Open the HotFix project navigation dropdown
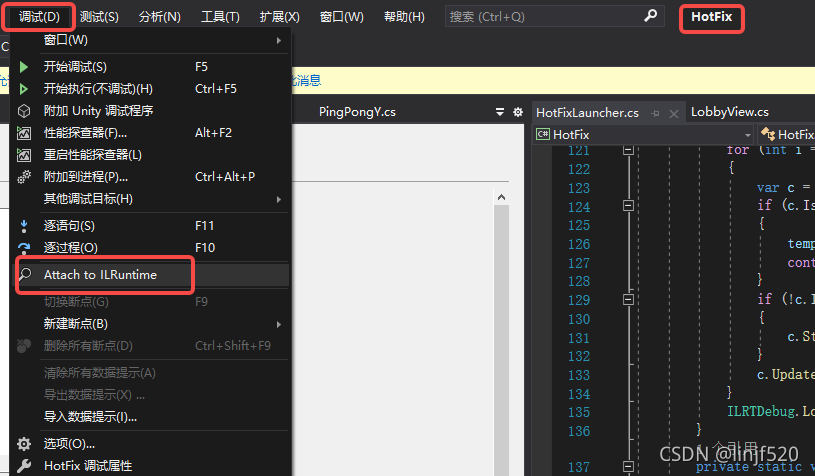The width and height of the screenshot is (815, 476). tap(644, 135)
